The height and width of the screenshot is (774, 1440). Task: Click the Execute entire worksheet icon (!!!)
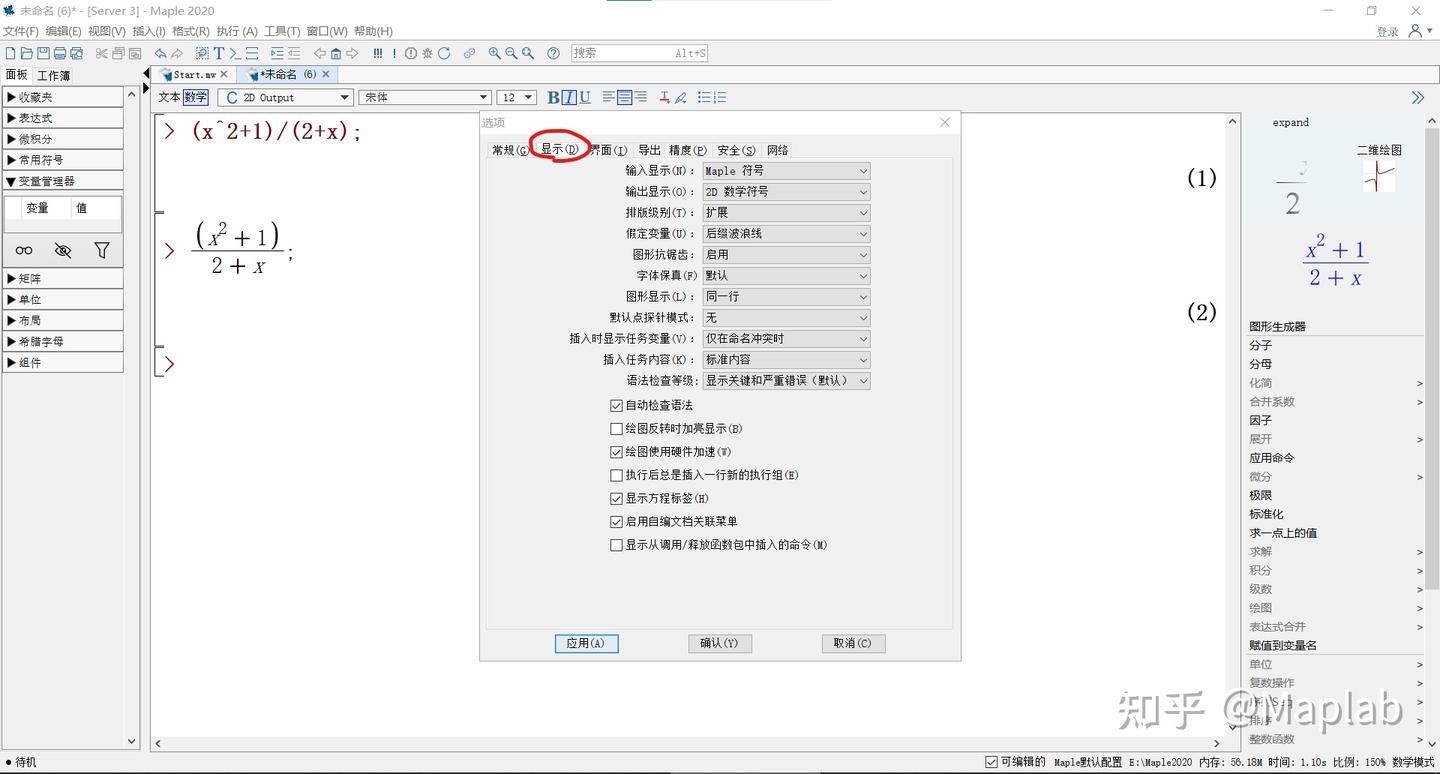[378, 53]
